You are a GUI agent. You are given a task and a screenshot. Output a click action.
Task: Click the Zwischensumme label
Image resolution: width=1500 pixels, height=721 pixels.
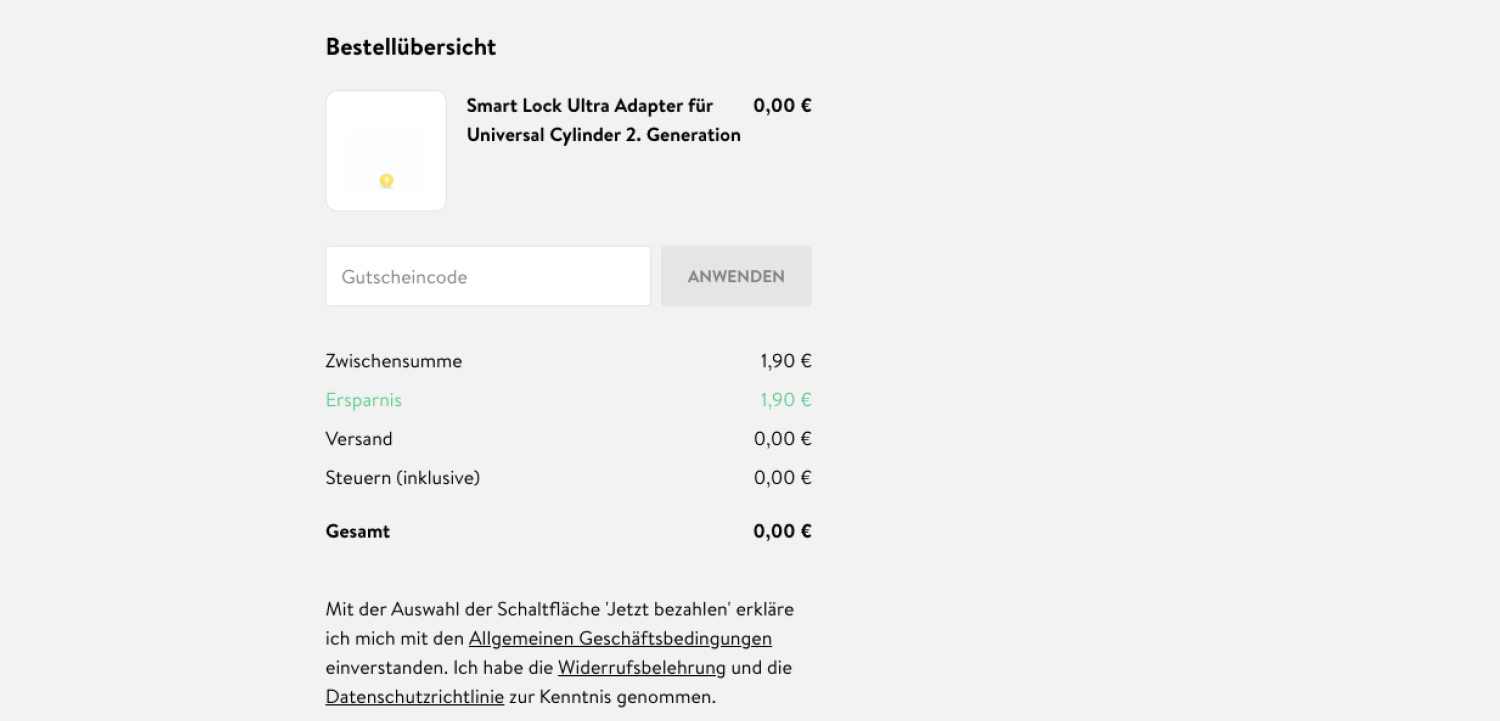pos(394,361)
